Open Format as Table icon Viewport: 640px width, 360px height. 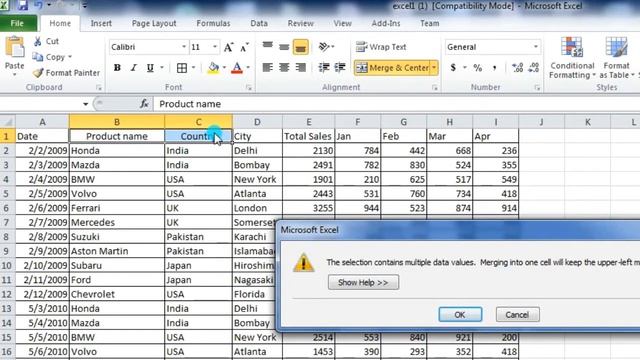click(616, 47)
